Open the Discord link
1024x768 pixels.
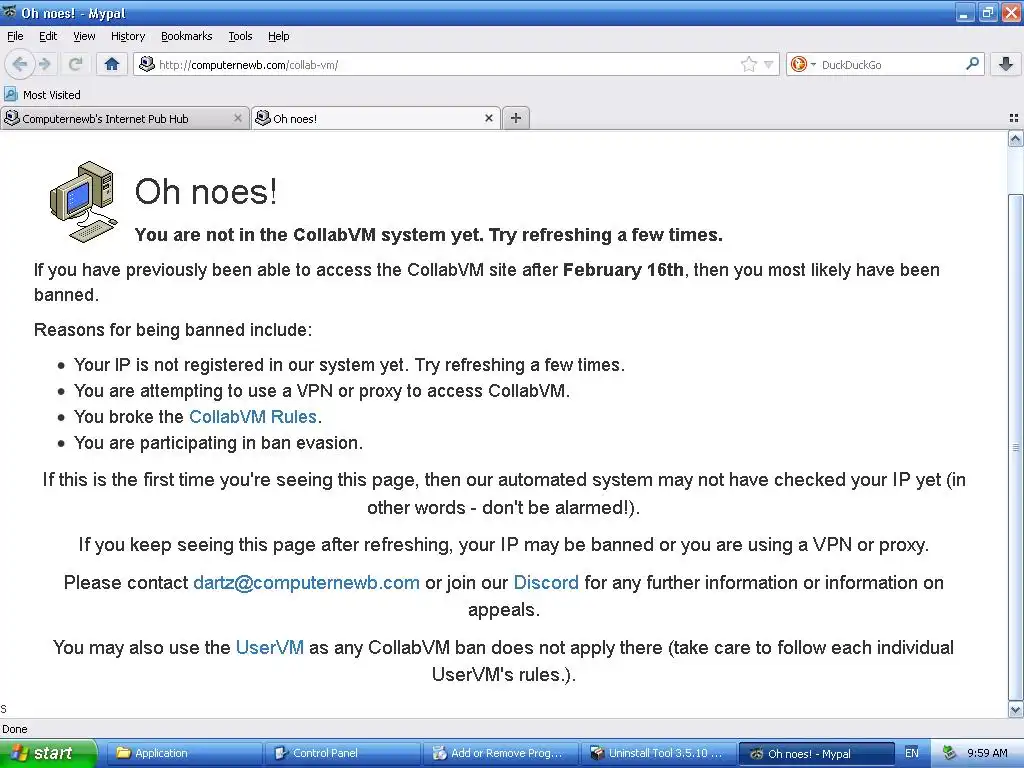(546, 583)
